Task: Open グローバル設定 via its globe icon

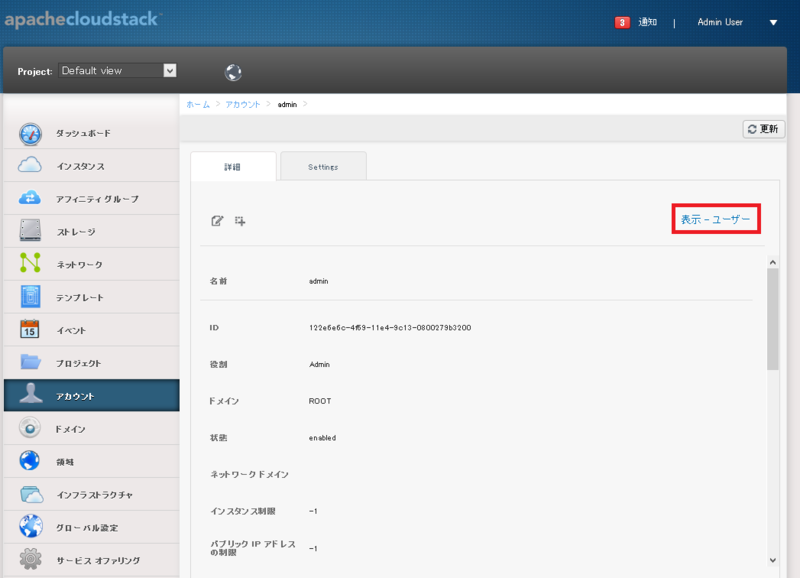Action: pyautogui.click(x=30, y=527)
